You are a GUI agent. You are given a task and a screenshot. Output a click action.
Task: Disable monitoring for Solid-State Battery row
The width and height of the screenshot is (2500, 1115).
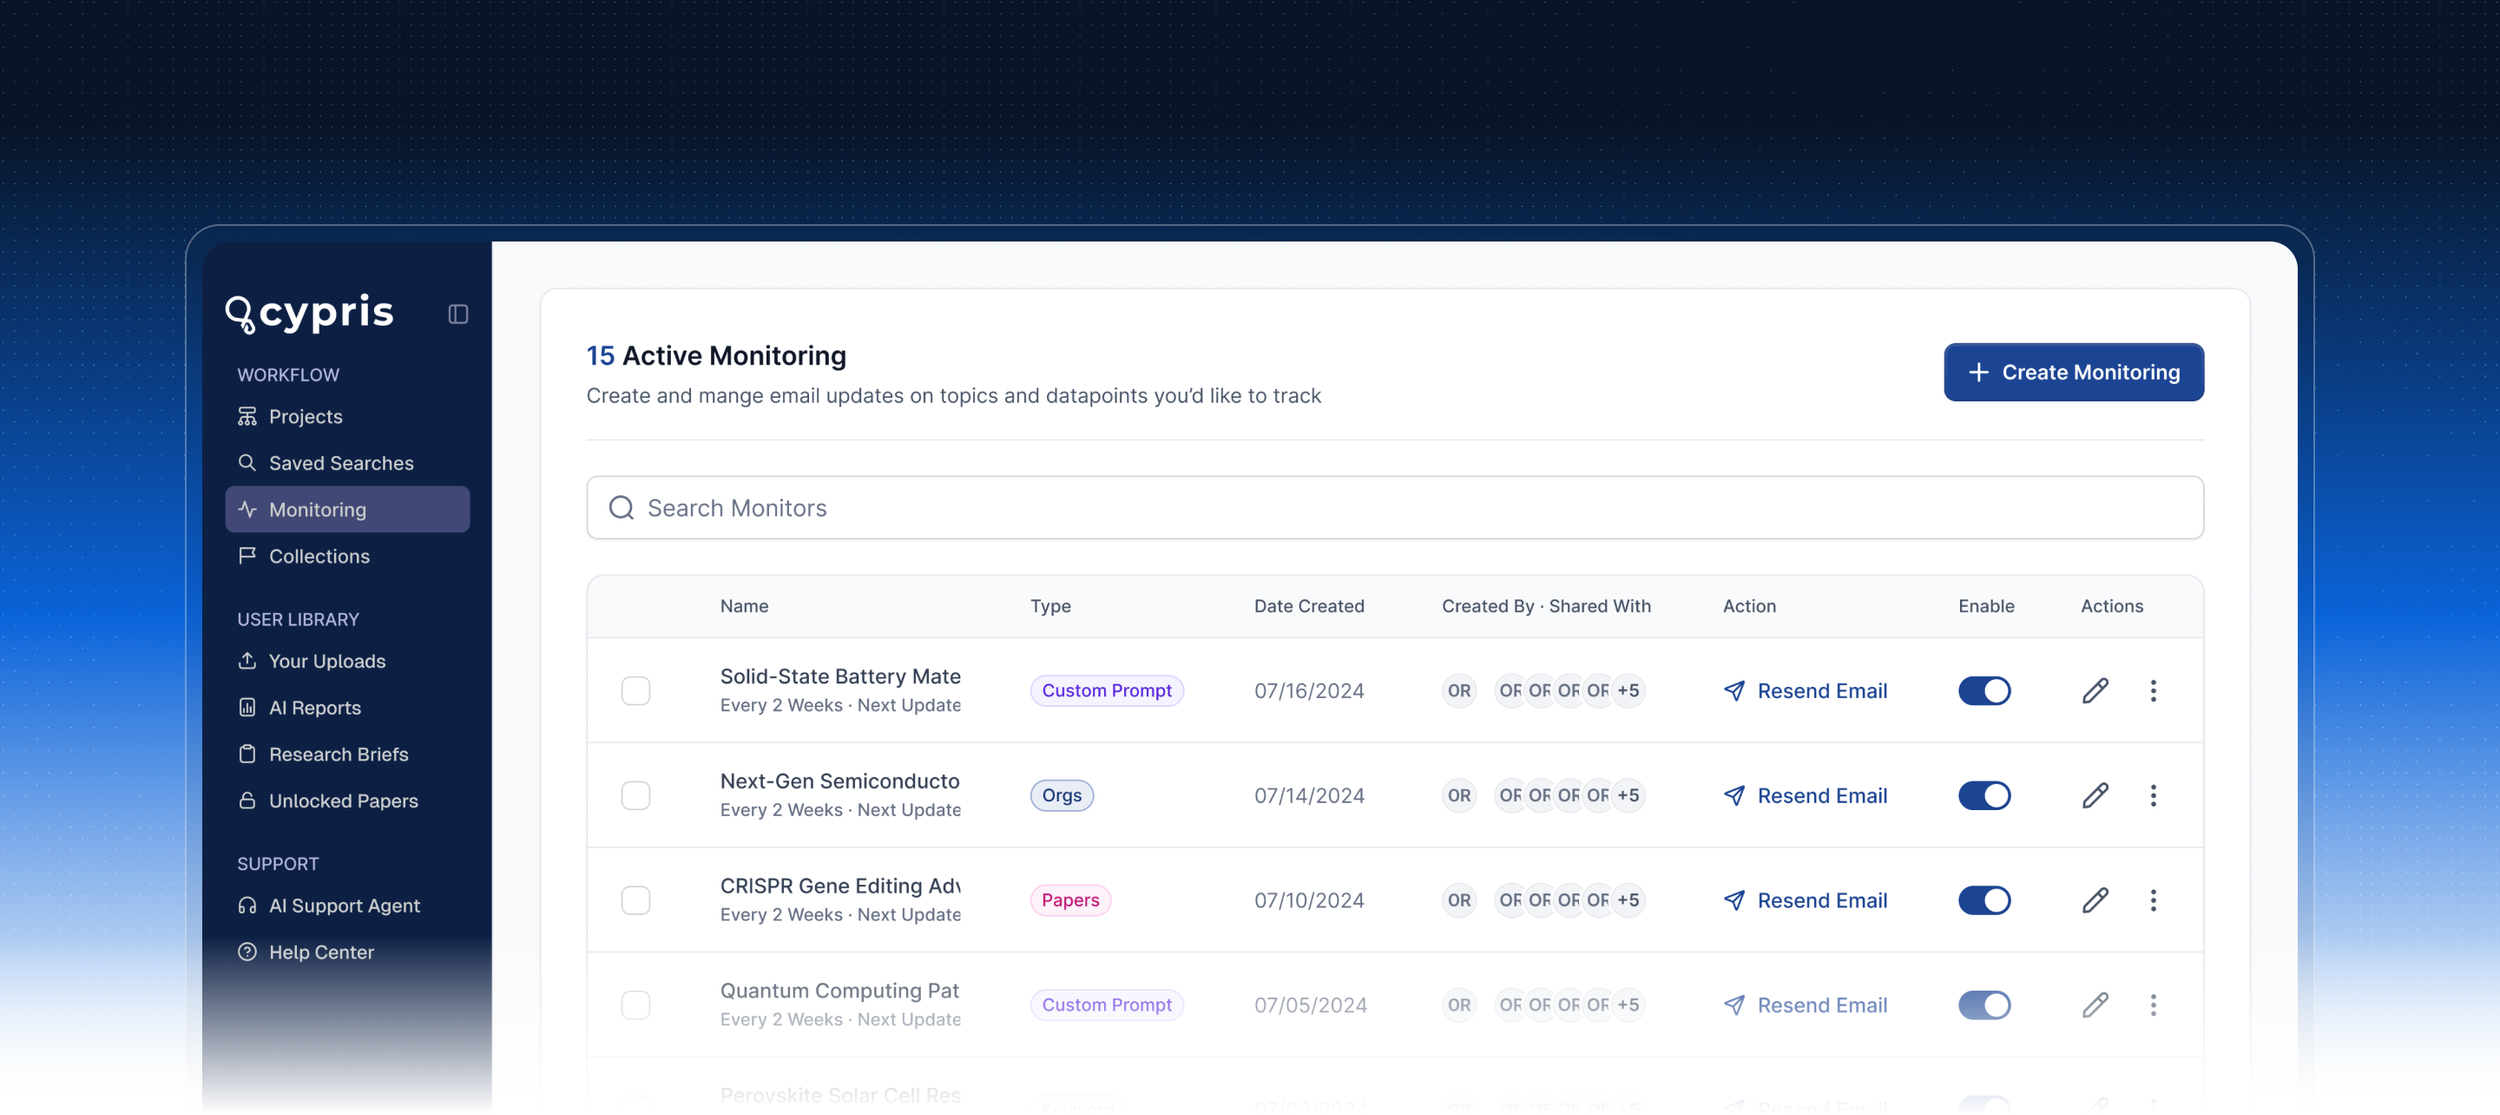click(1984, 690)
